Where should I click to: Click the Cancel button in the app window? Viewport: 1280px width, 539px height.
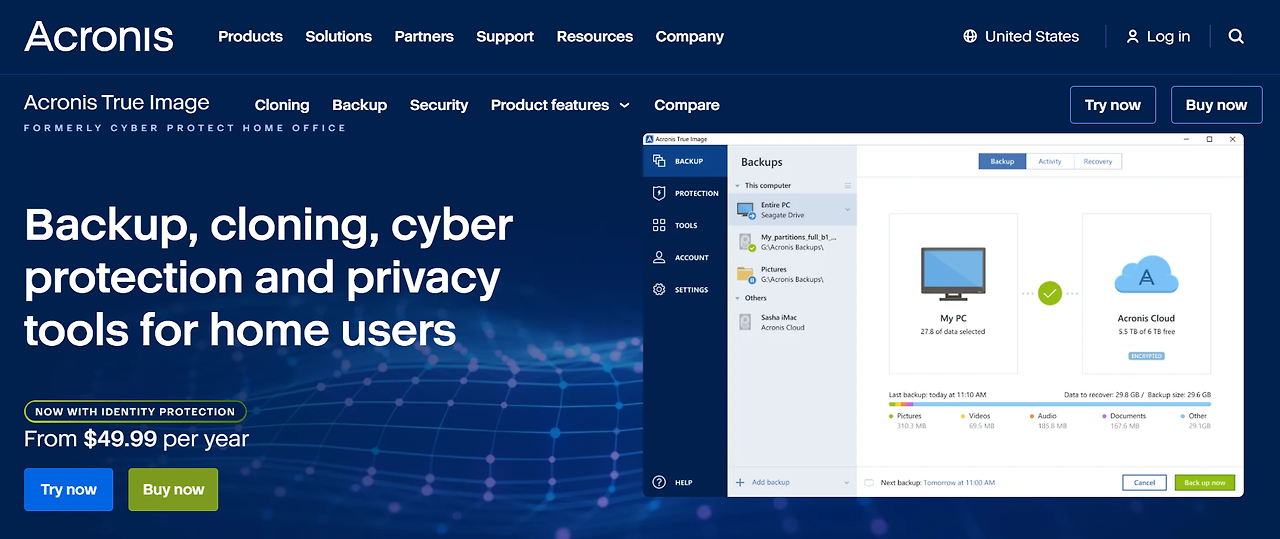1145,482
